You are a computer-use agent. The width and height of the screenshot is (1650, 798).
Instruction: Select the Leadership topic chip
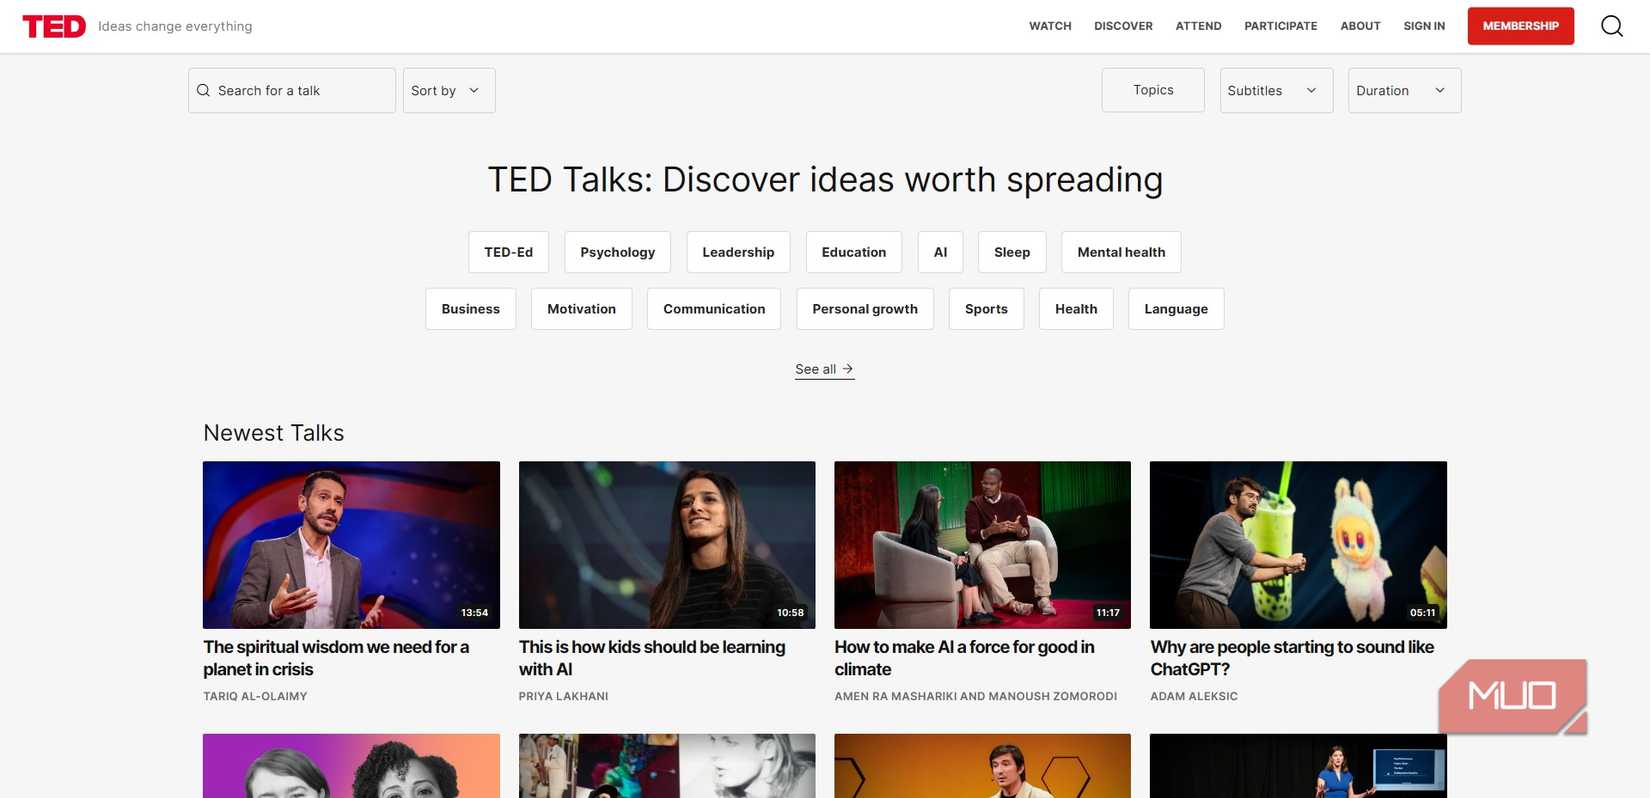738,252
